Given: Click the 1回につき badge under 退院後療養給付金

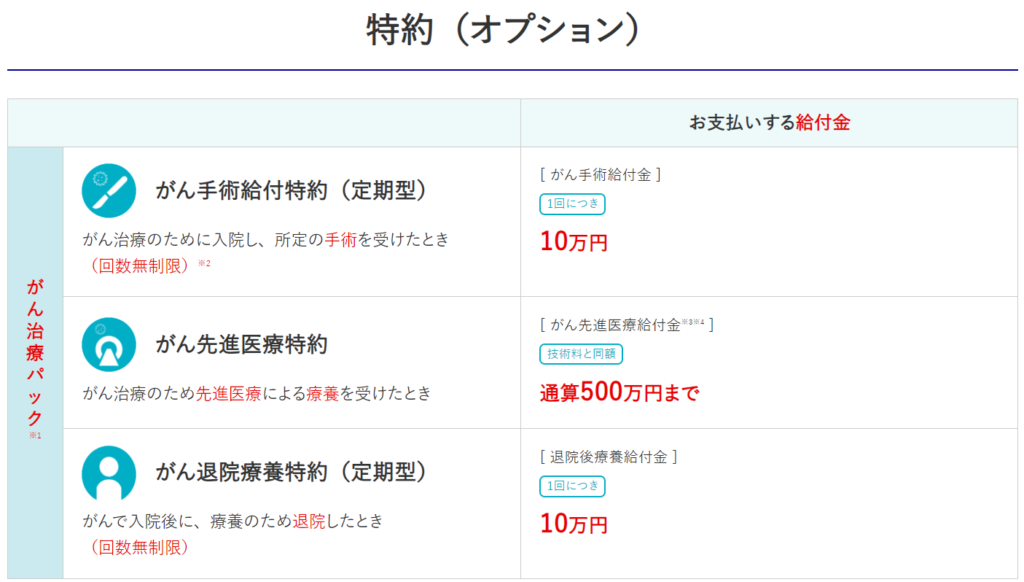Looking at the screenshot, I should (572, 486).
